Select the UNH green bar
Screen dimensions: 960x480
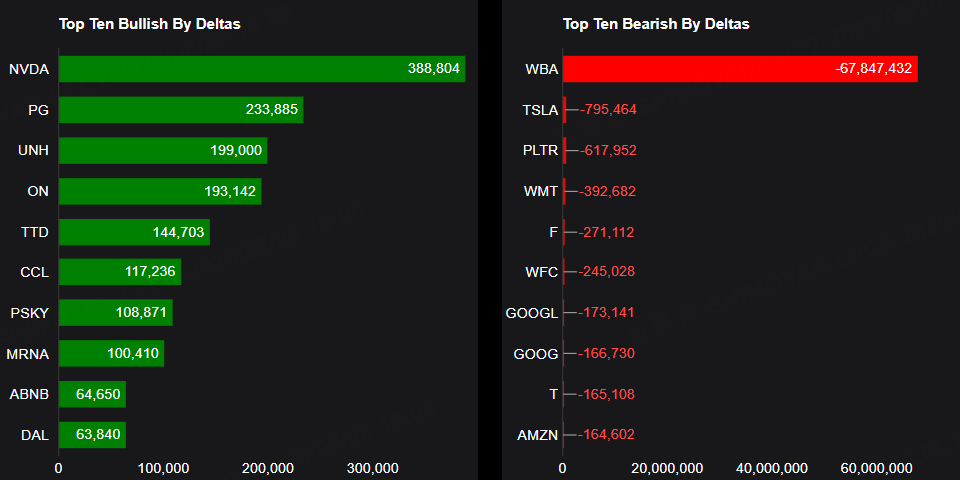pyautogui.click(x=162, y=150)
